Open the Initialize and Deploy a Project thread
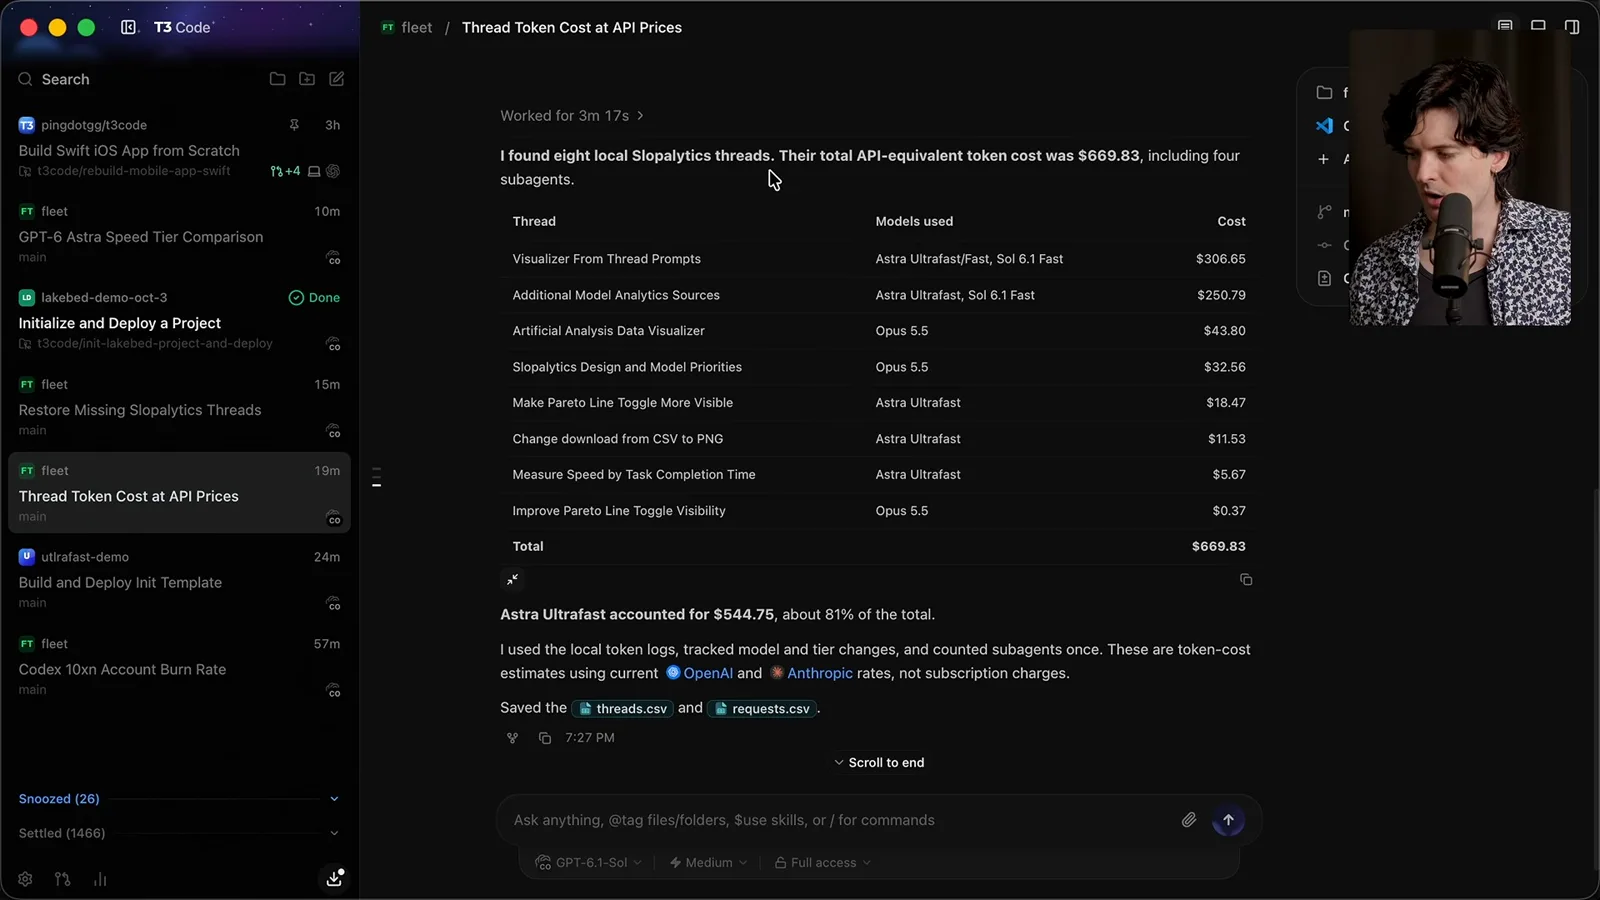The image size is (1600, 900). [179, 320]
